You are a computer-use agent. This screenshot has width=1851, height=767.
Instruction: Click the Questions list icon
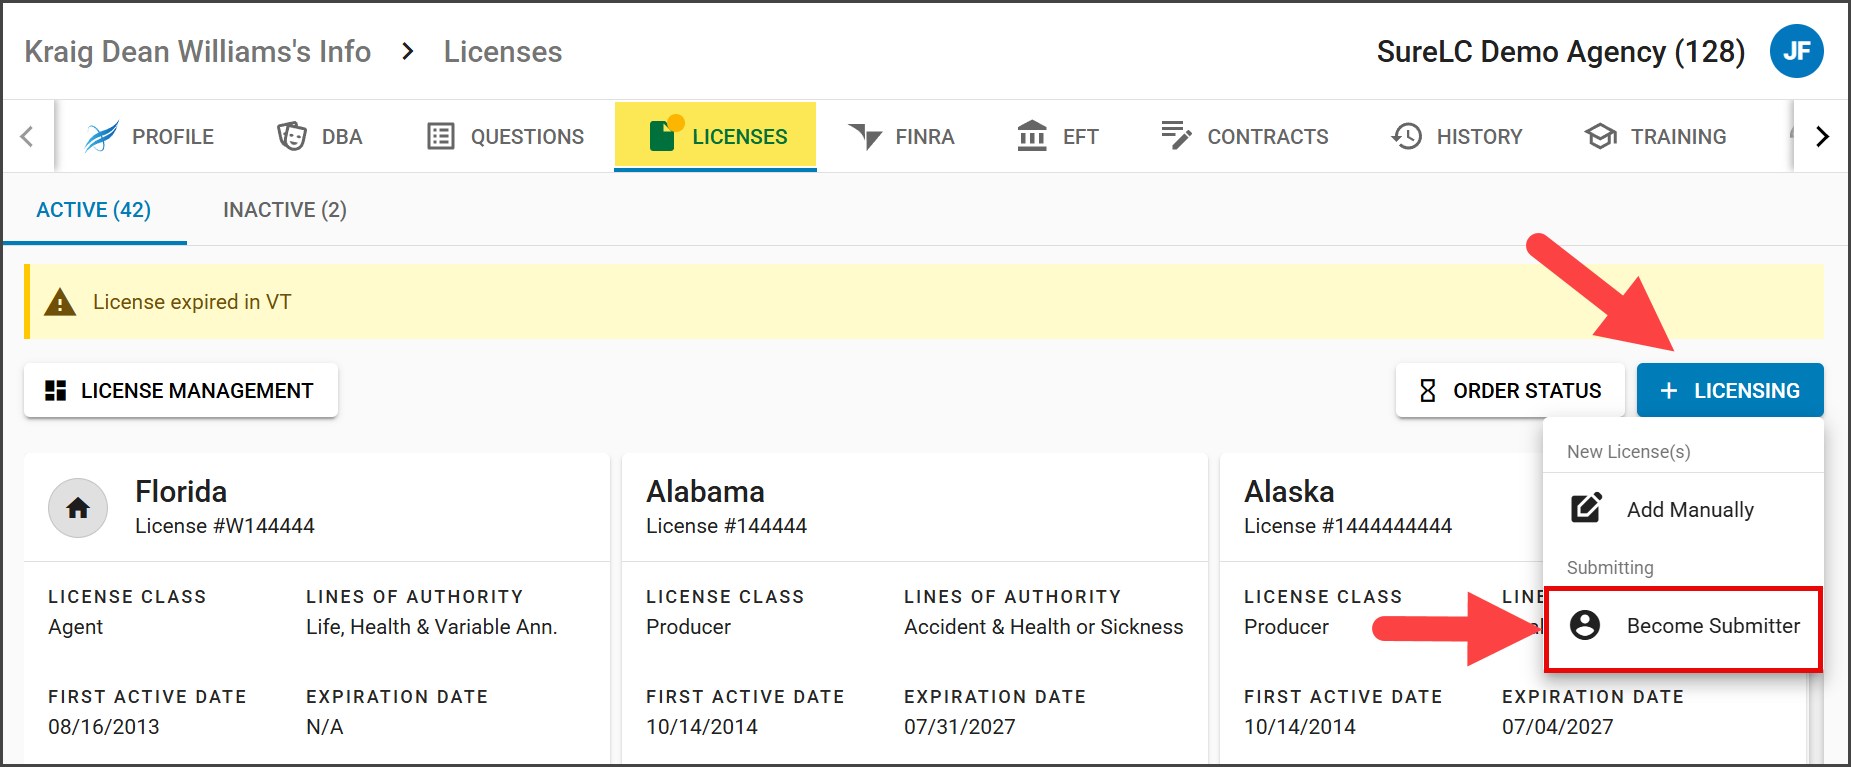click(x=441, y=136)
